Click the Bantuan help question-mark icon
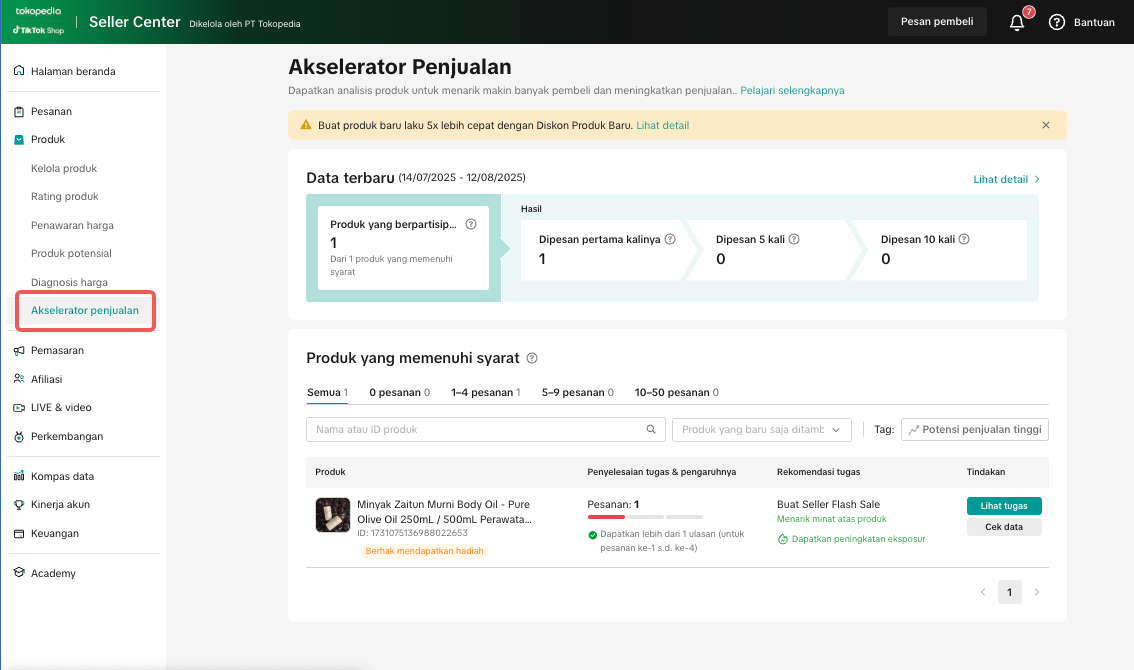Screen dimensions: 1134x670 [1057, 22]
